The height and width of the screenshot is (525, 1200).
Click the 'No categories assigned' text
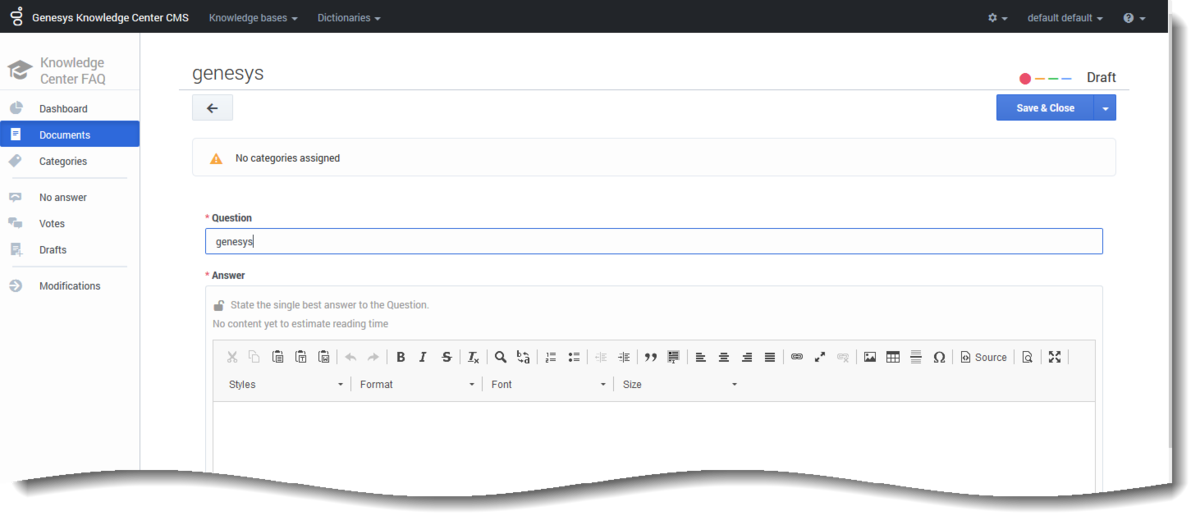click(x=287, y=158)
